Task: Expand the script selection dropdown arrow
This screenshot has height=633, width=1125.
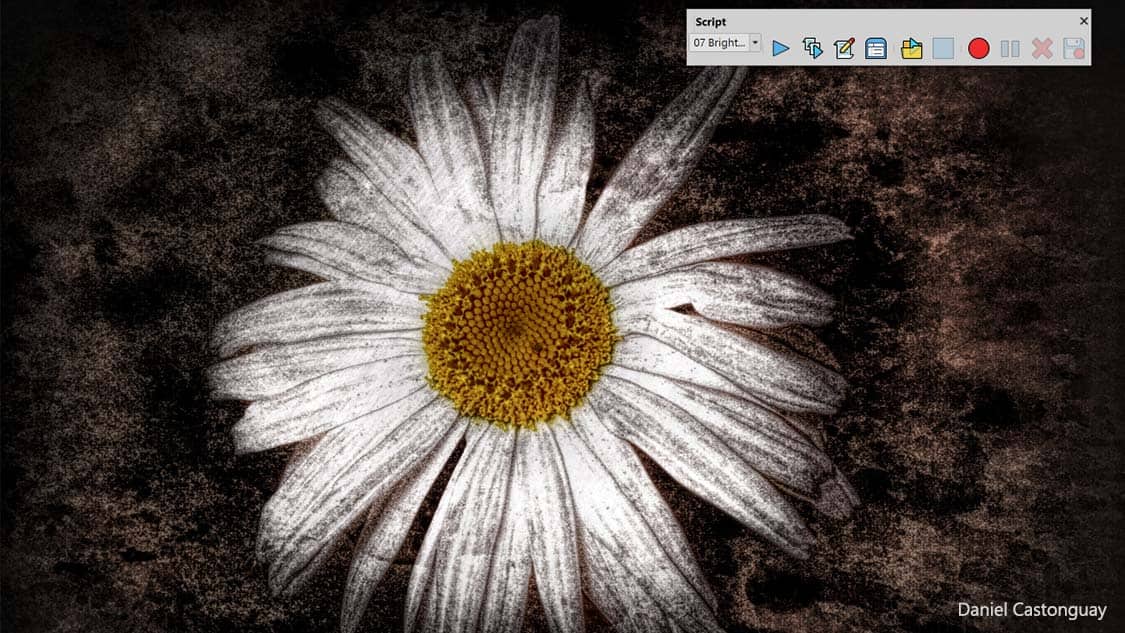Action: click(x=755, y=43)
